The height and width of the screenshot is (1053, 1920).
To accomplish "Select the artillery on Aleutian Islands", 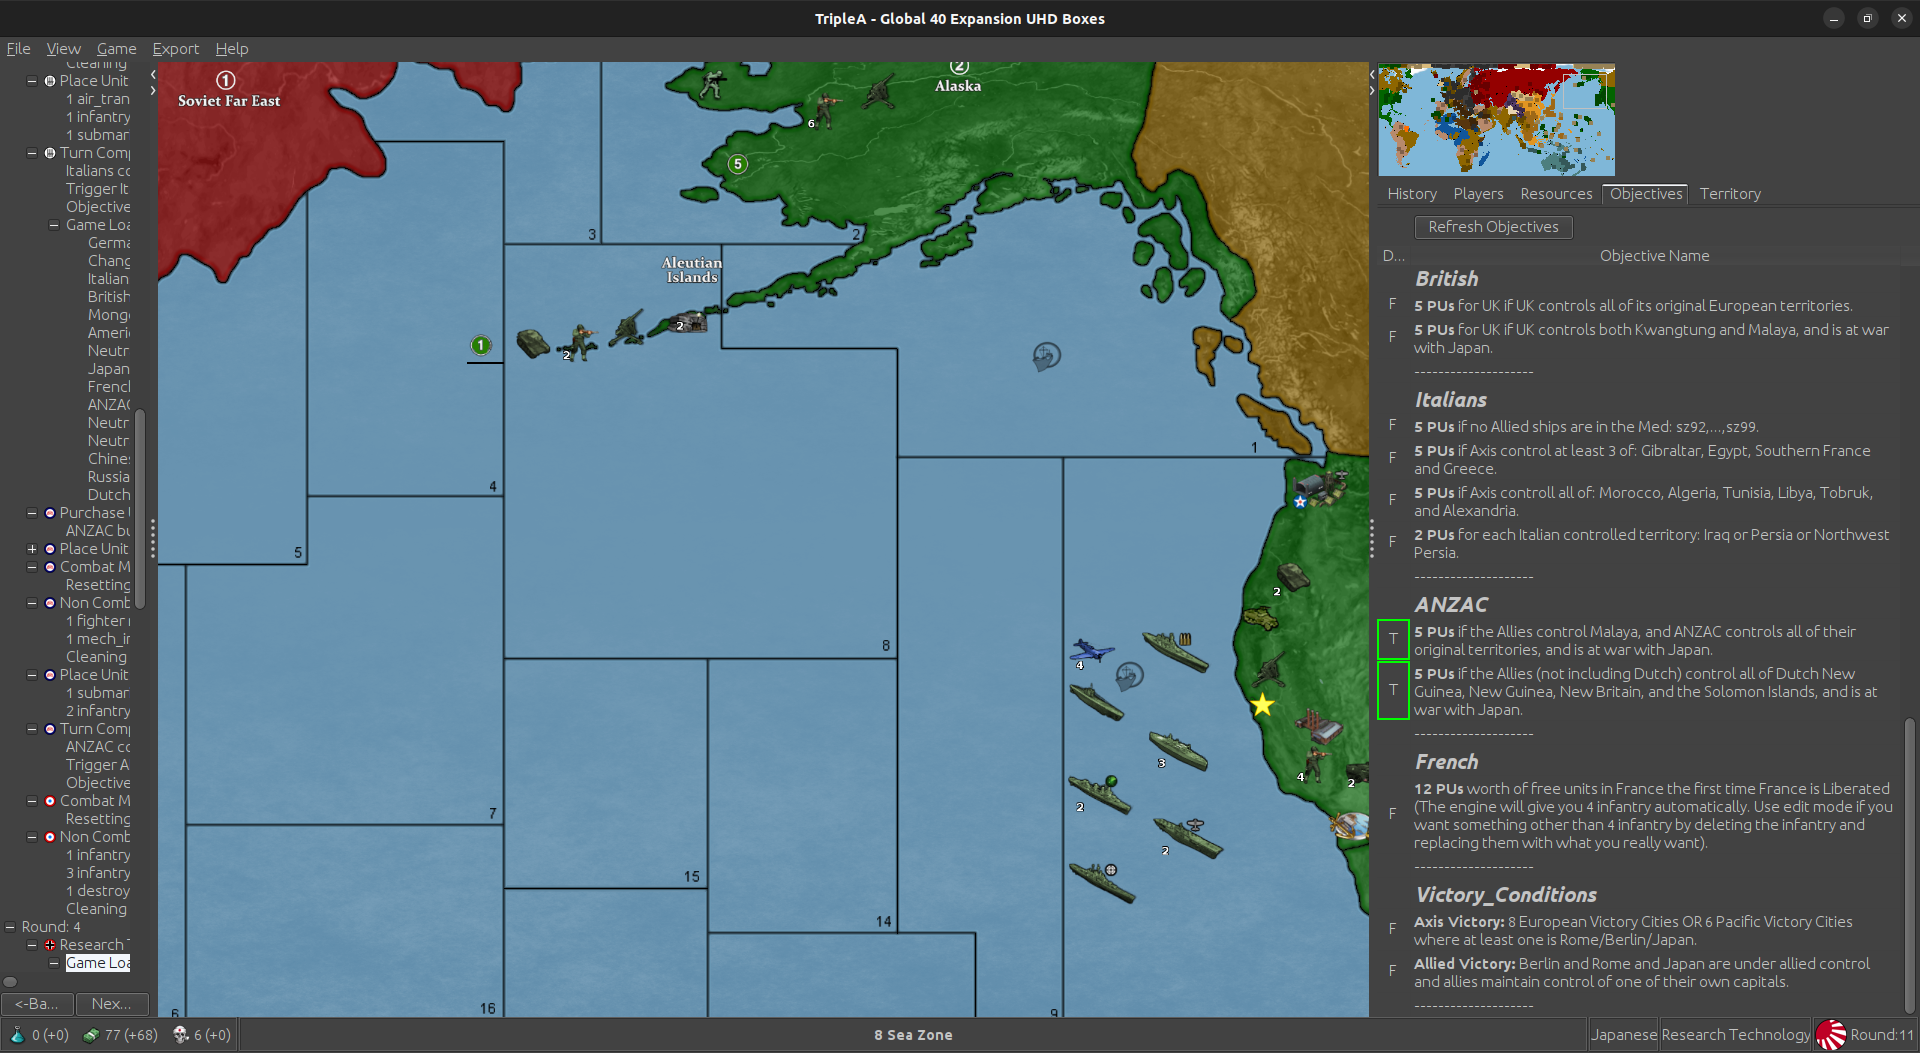I will point(627,328).
